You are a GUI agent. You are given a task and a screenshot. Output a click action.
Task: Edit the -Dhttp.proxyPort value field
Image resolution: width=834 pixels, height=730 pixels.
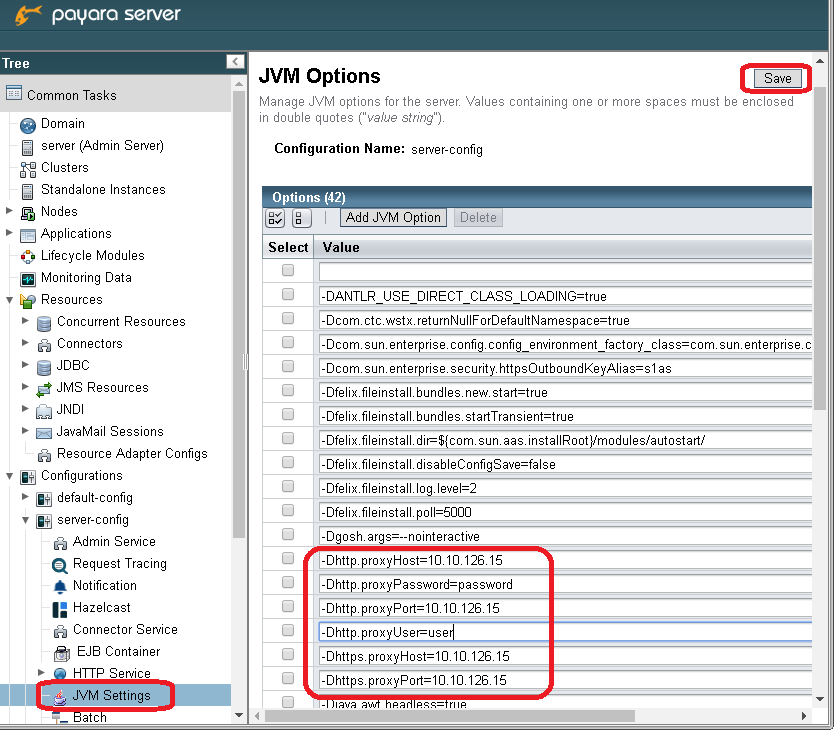[565, 608]
